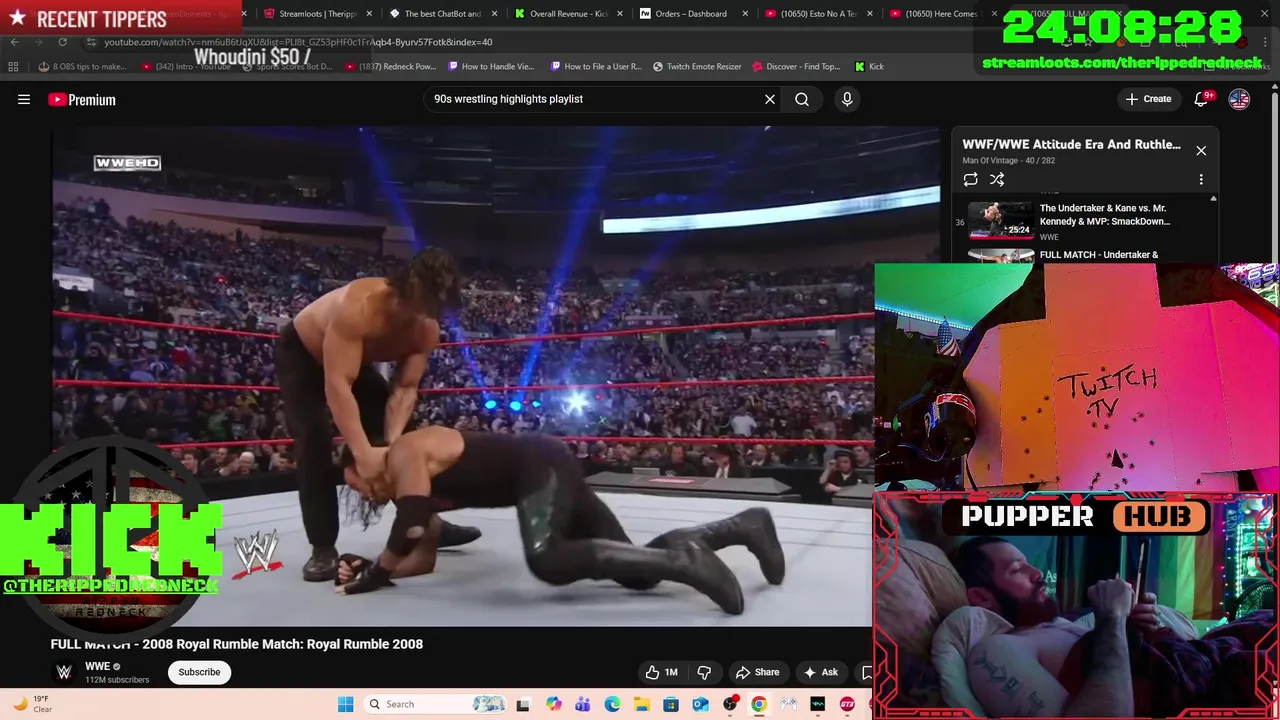Close the playlist panel

(x=1201, y=151)
